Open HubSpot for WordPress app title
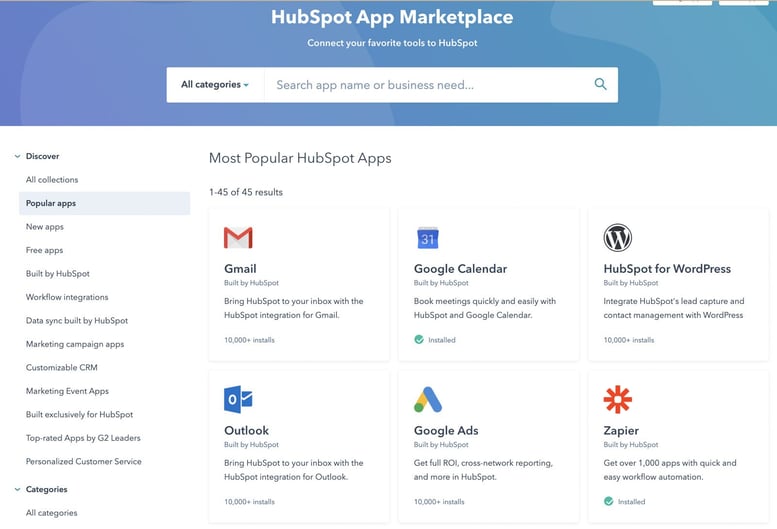Image resolution: width=777 pixels, height=529 pixels. click(x=667, y=269)
